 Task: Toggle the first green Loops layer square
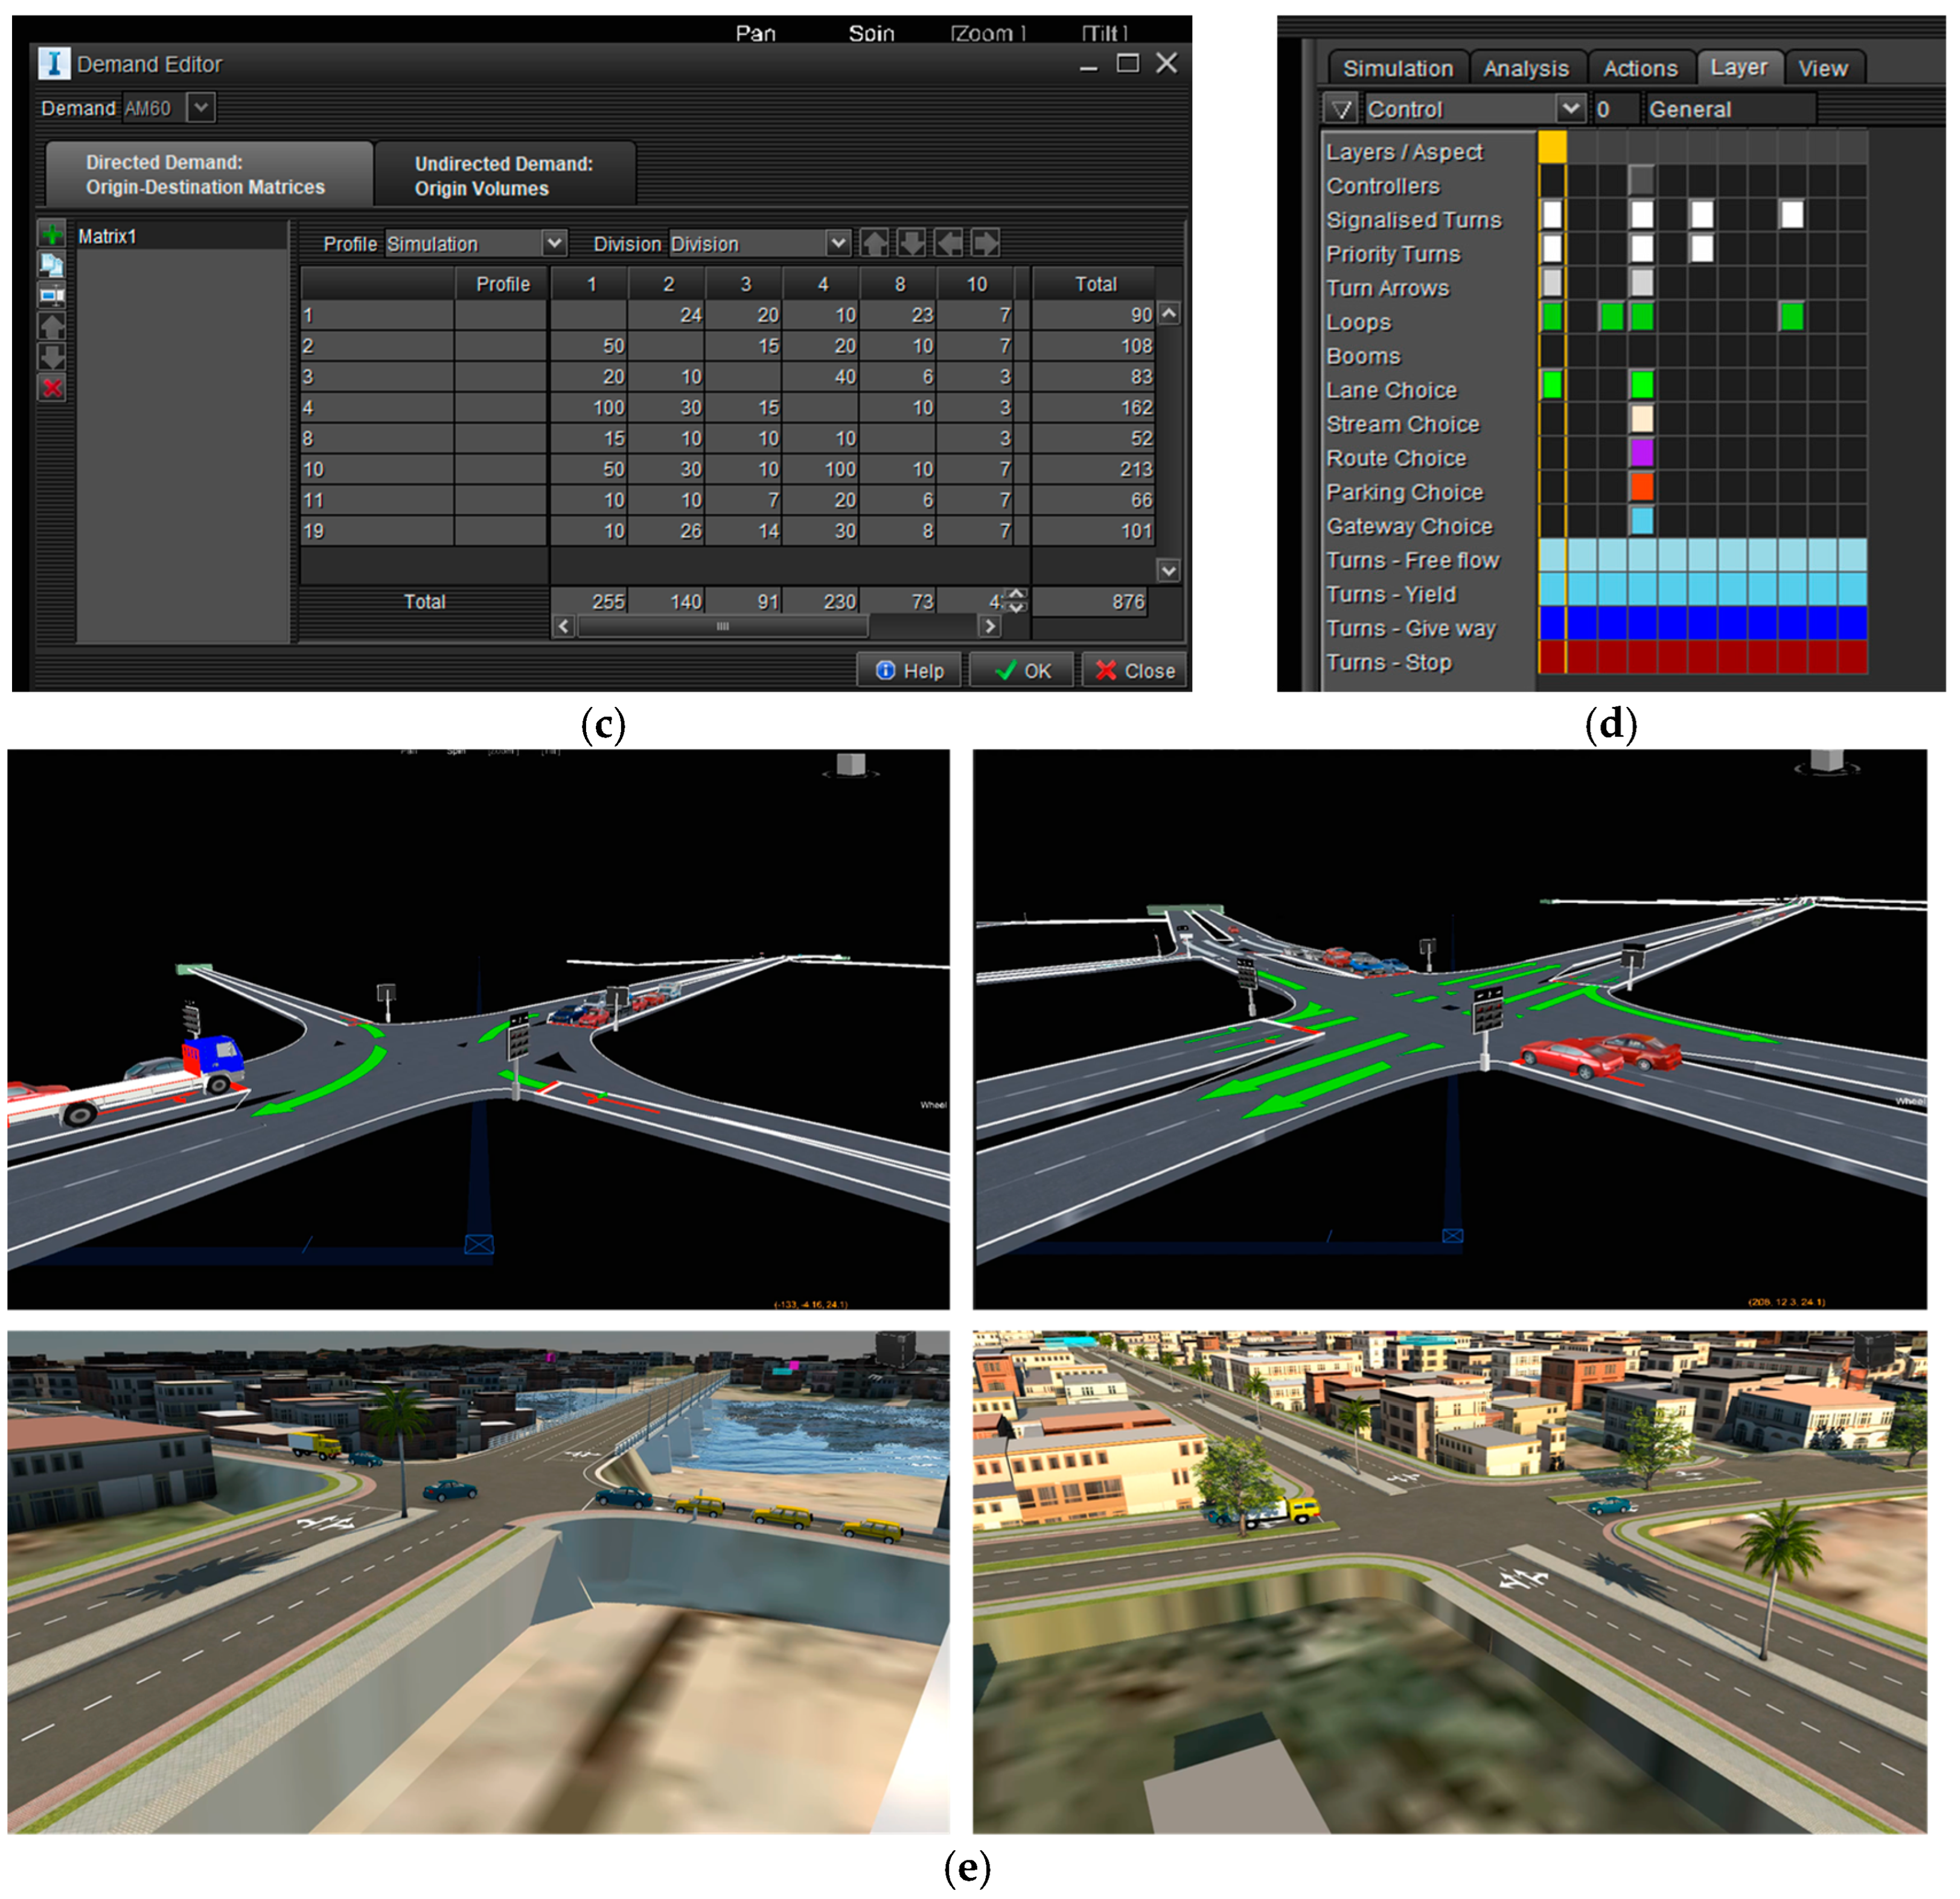pyautogui.click(x=1551, y=318)
